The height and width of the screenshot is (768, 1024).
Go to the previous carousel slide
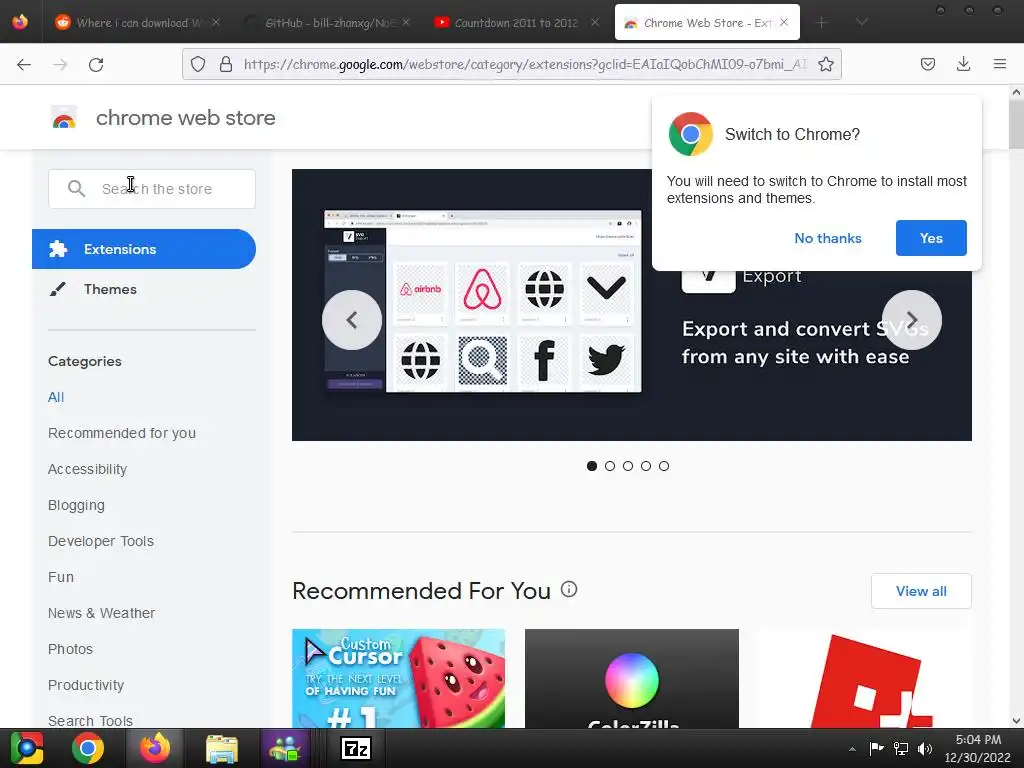click(x=352, y=320)
